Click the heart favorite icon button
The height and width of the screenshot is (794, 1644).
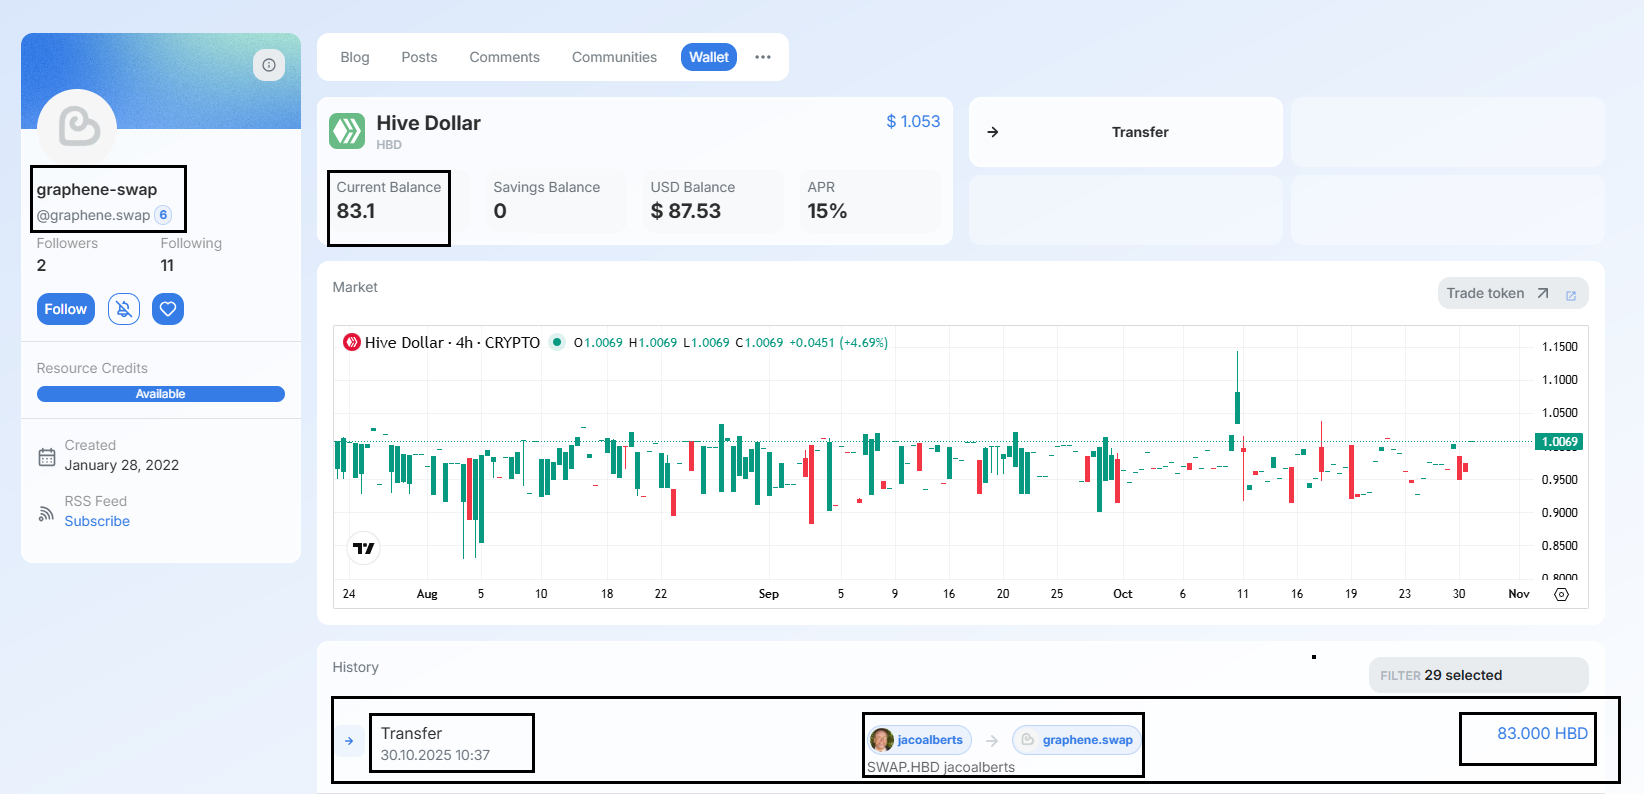click(x=168, y=309)
